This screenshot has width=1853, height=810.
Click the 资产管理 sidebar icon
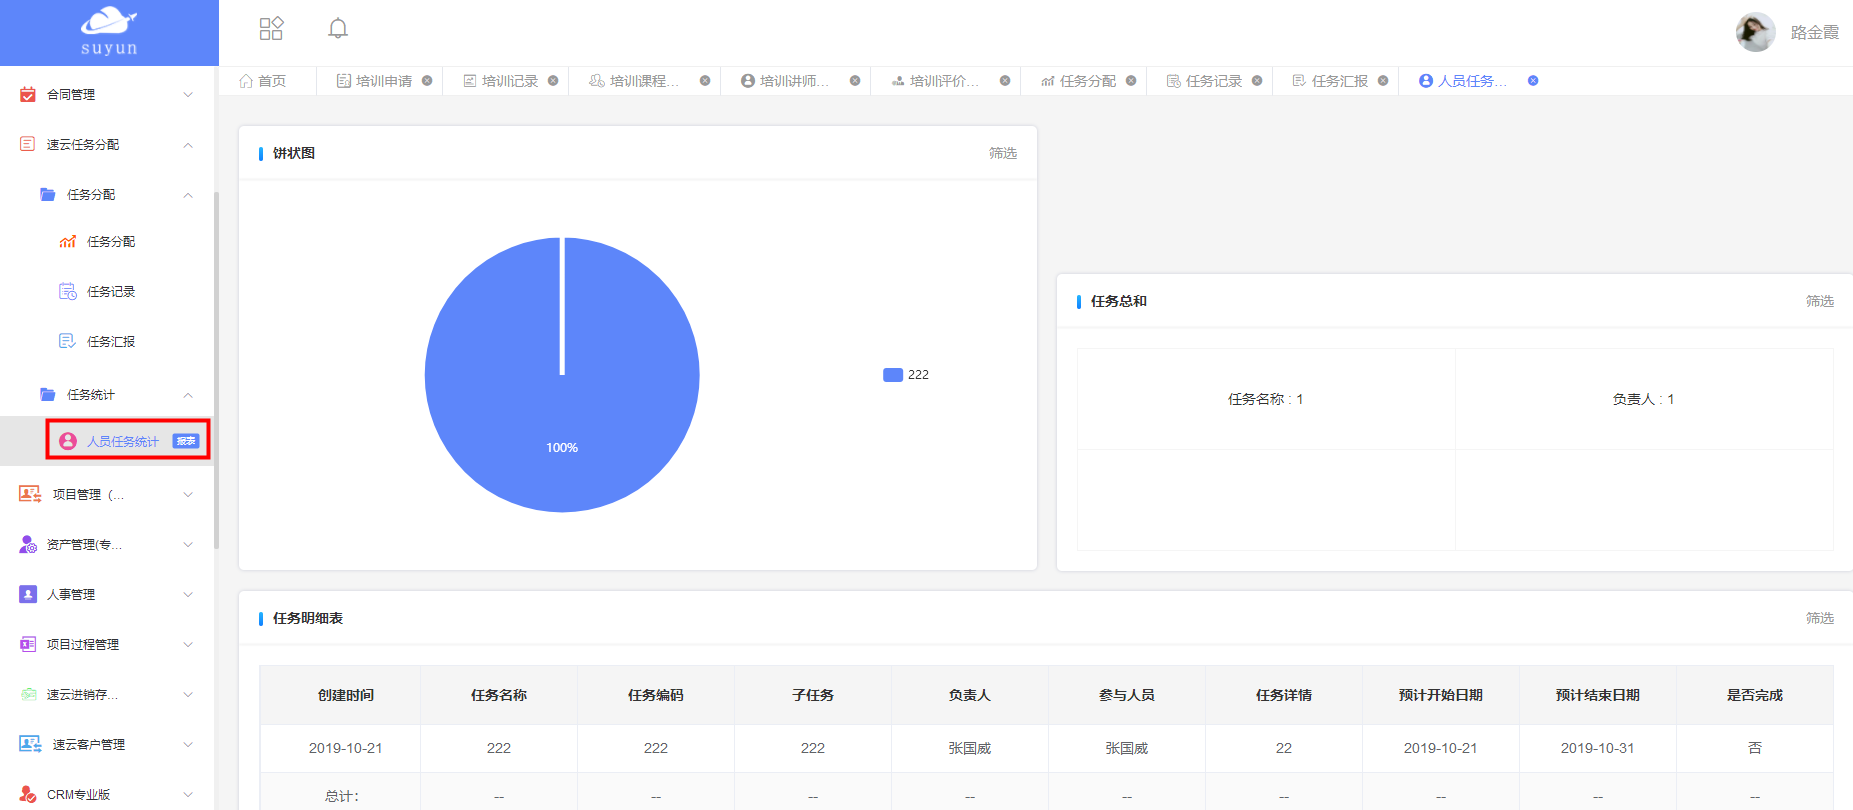(x=28, y=544)
